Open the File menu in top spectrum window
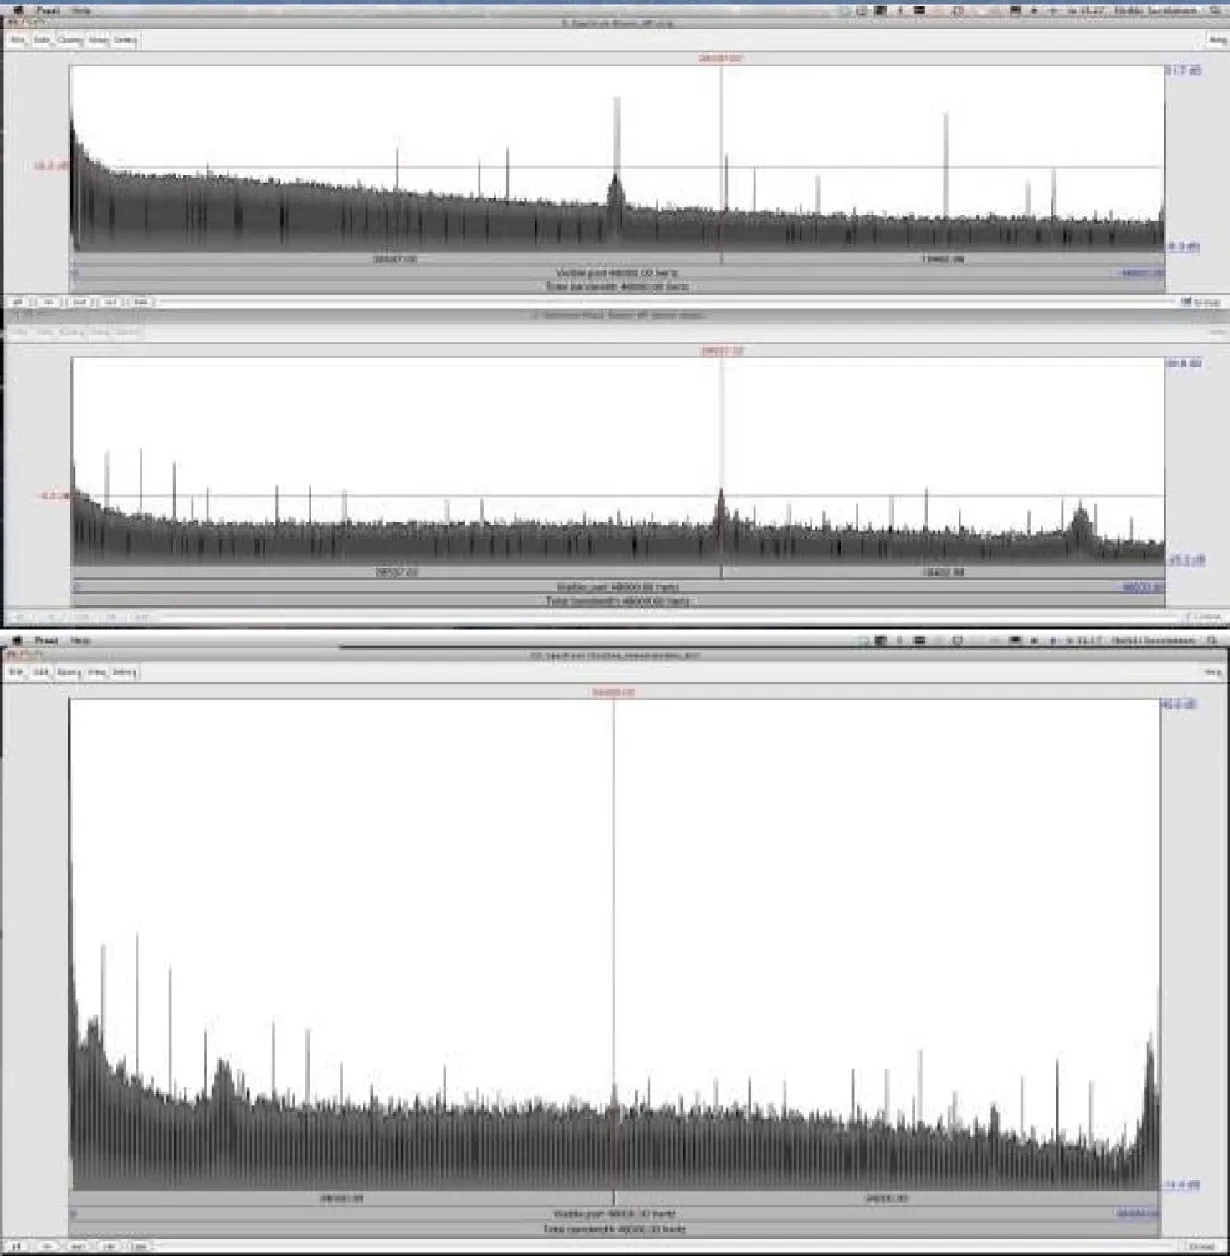The width and height of the screenshot is (1230, 1256). [x=17, y=40]
